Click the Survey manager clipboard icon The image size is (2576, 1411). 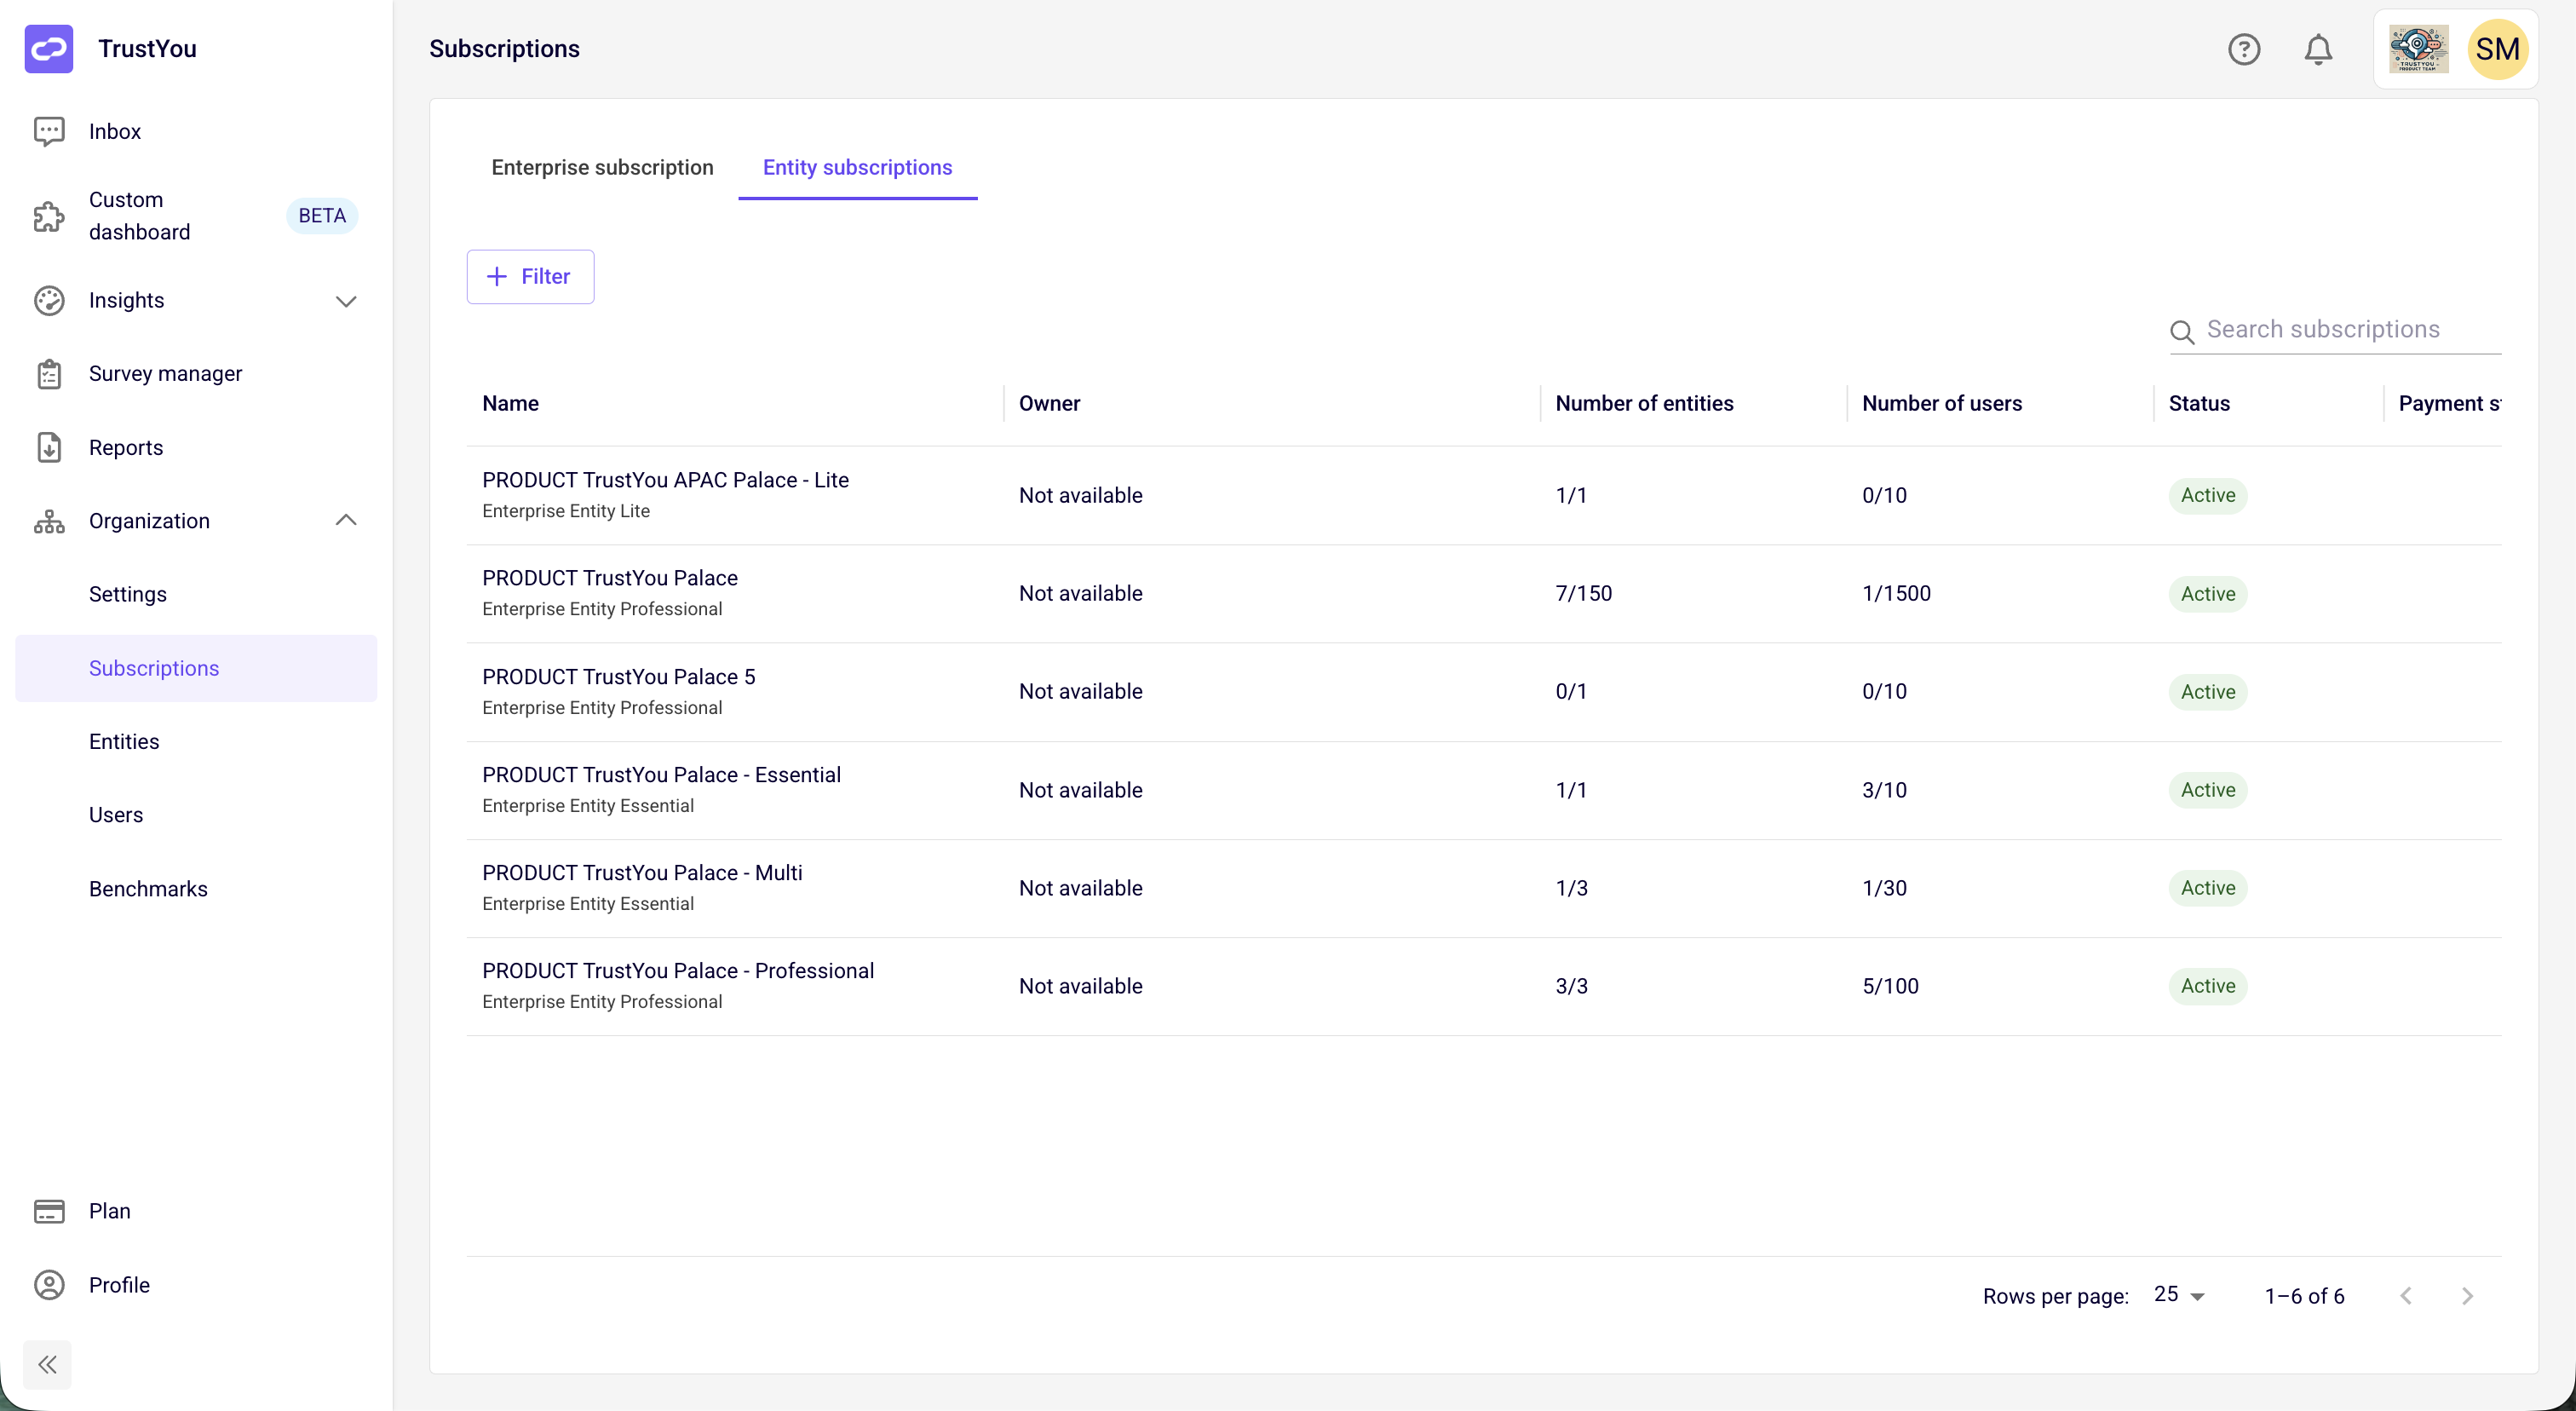49,374
